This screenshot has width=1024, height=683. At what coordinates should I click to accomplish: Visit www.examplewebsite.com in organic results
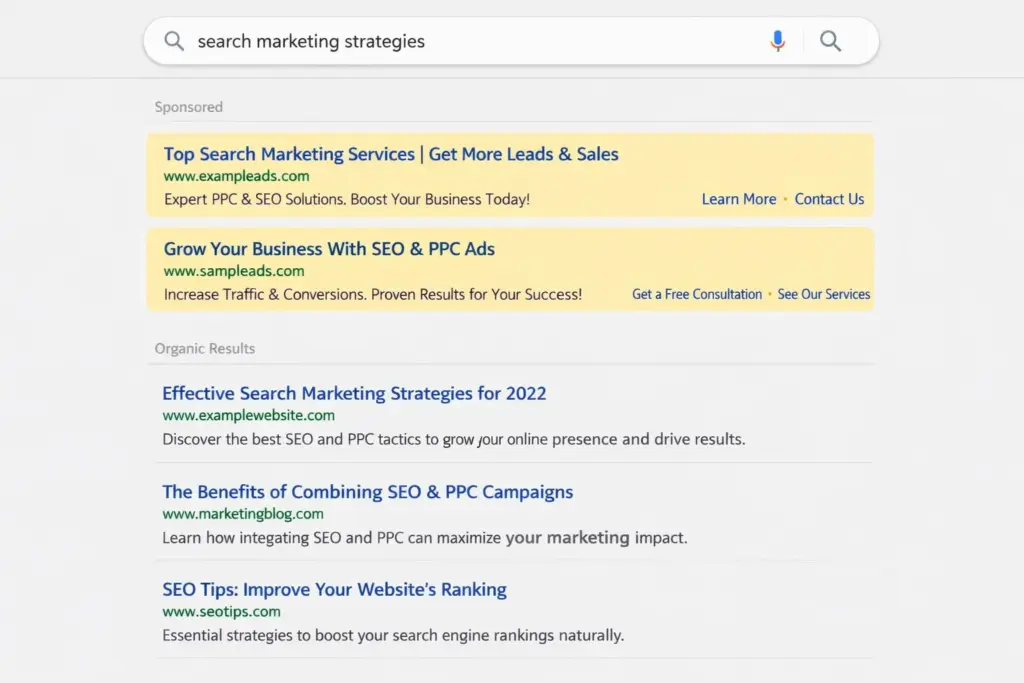[x=248, y=415]
